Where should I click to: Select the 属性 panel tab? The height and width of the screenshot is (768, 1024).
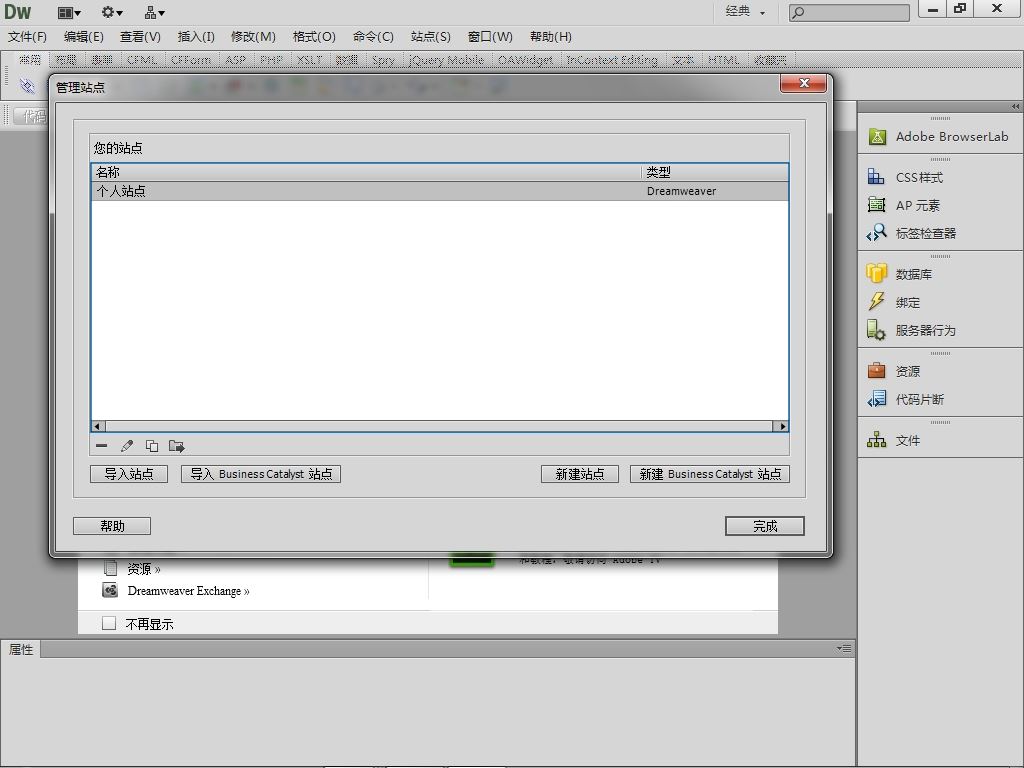click(21, 649)
